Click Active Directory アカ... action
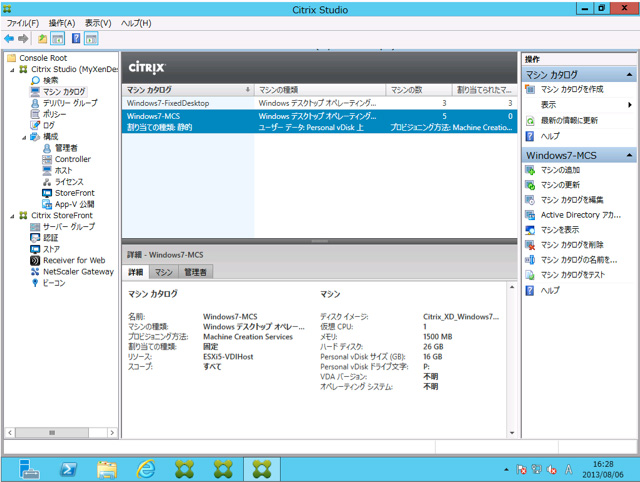The image size is (640, 482). tap(580, 215)
